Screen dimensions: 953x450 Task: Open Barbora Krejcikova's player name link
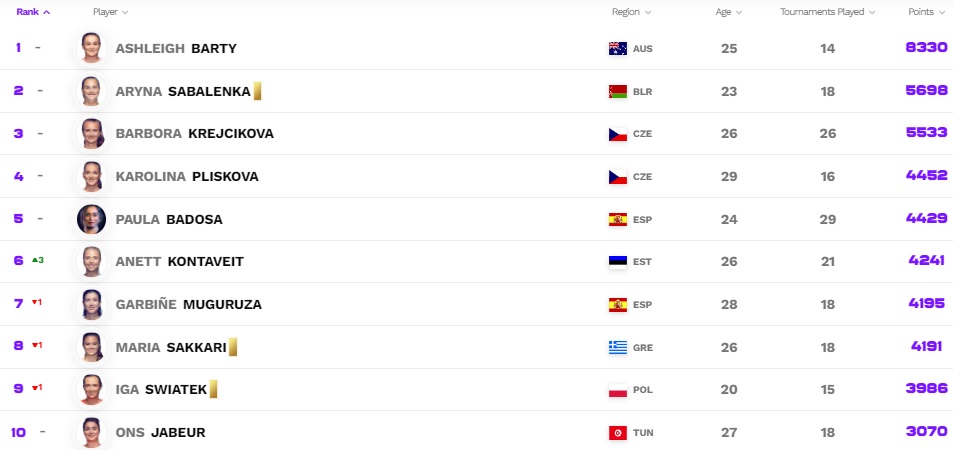pyautogui.click(x=194, y=134)
